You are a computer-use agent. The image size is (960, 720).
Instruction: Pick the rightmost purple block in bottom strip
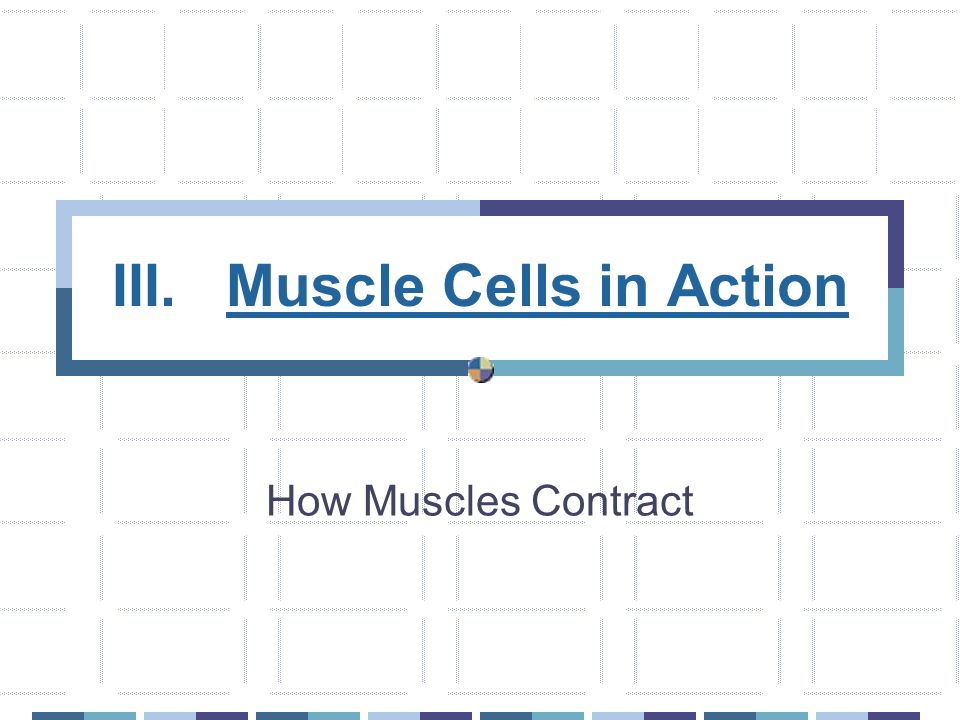(894, 716)
